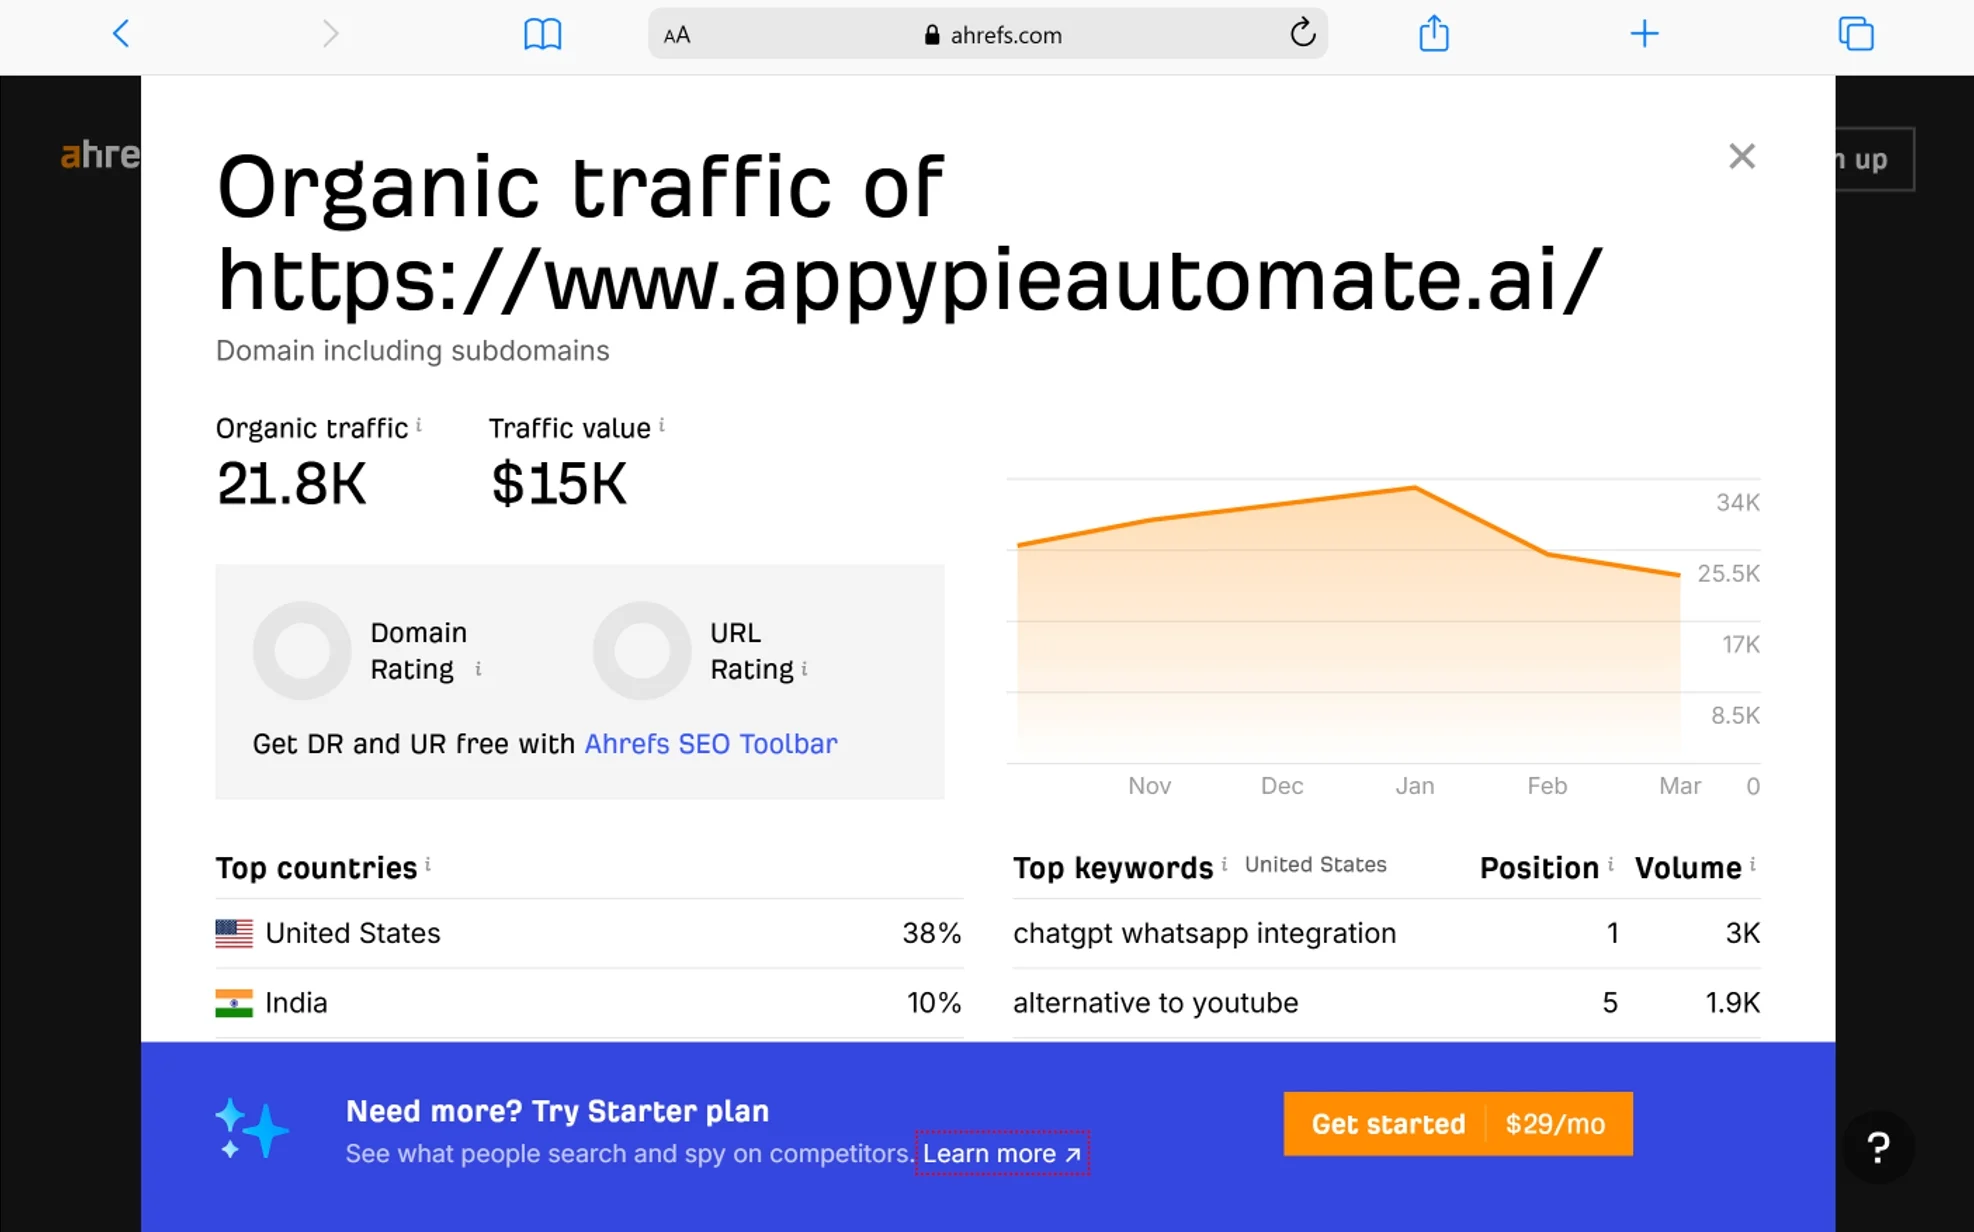Click the India flag icon
This screenshot has width=1974, height=1232.
(234, 1003)
